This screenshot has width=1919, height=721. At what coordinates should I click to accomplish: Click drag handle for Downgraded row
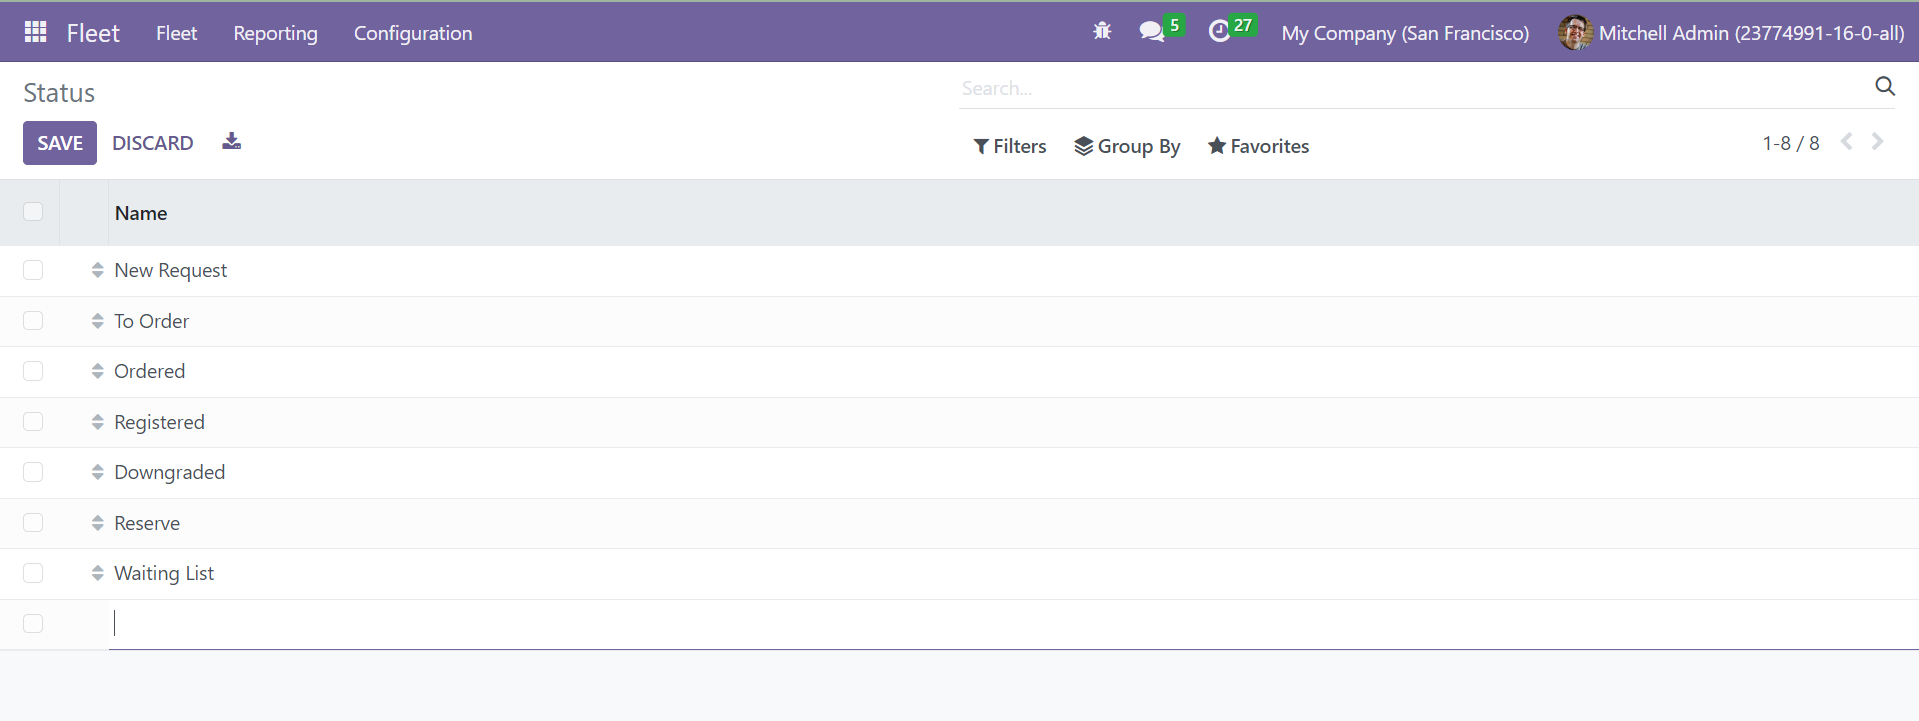click(97, 472)
